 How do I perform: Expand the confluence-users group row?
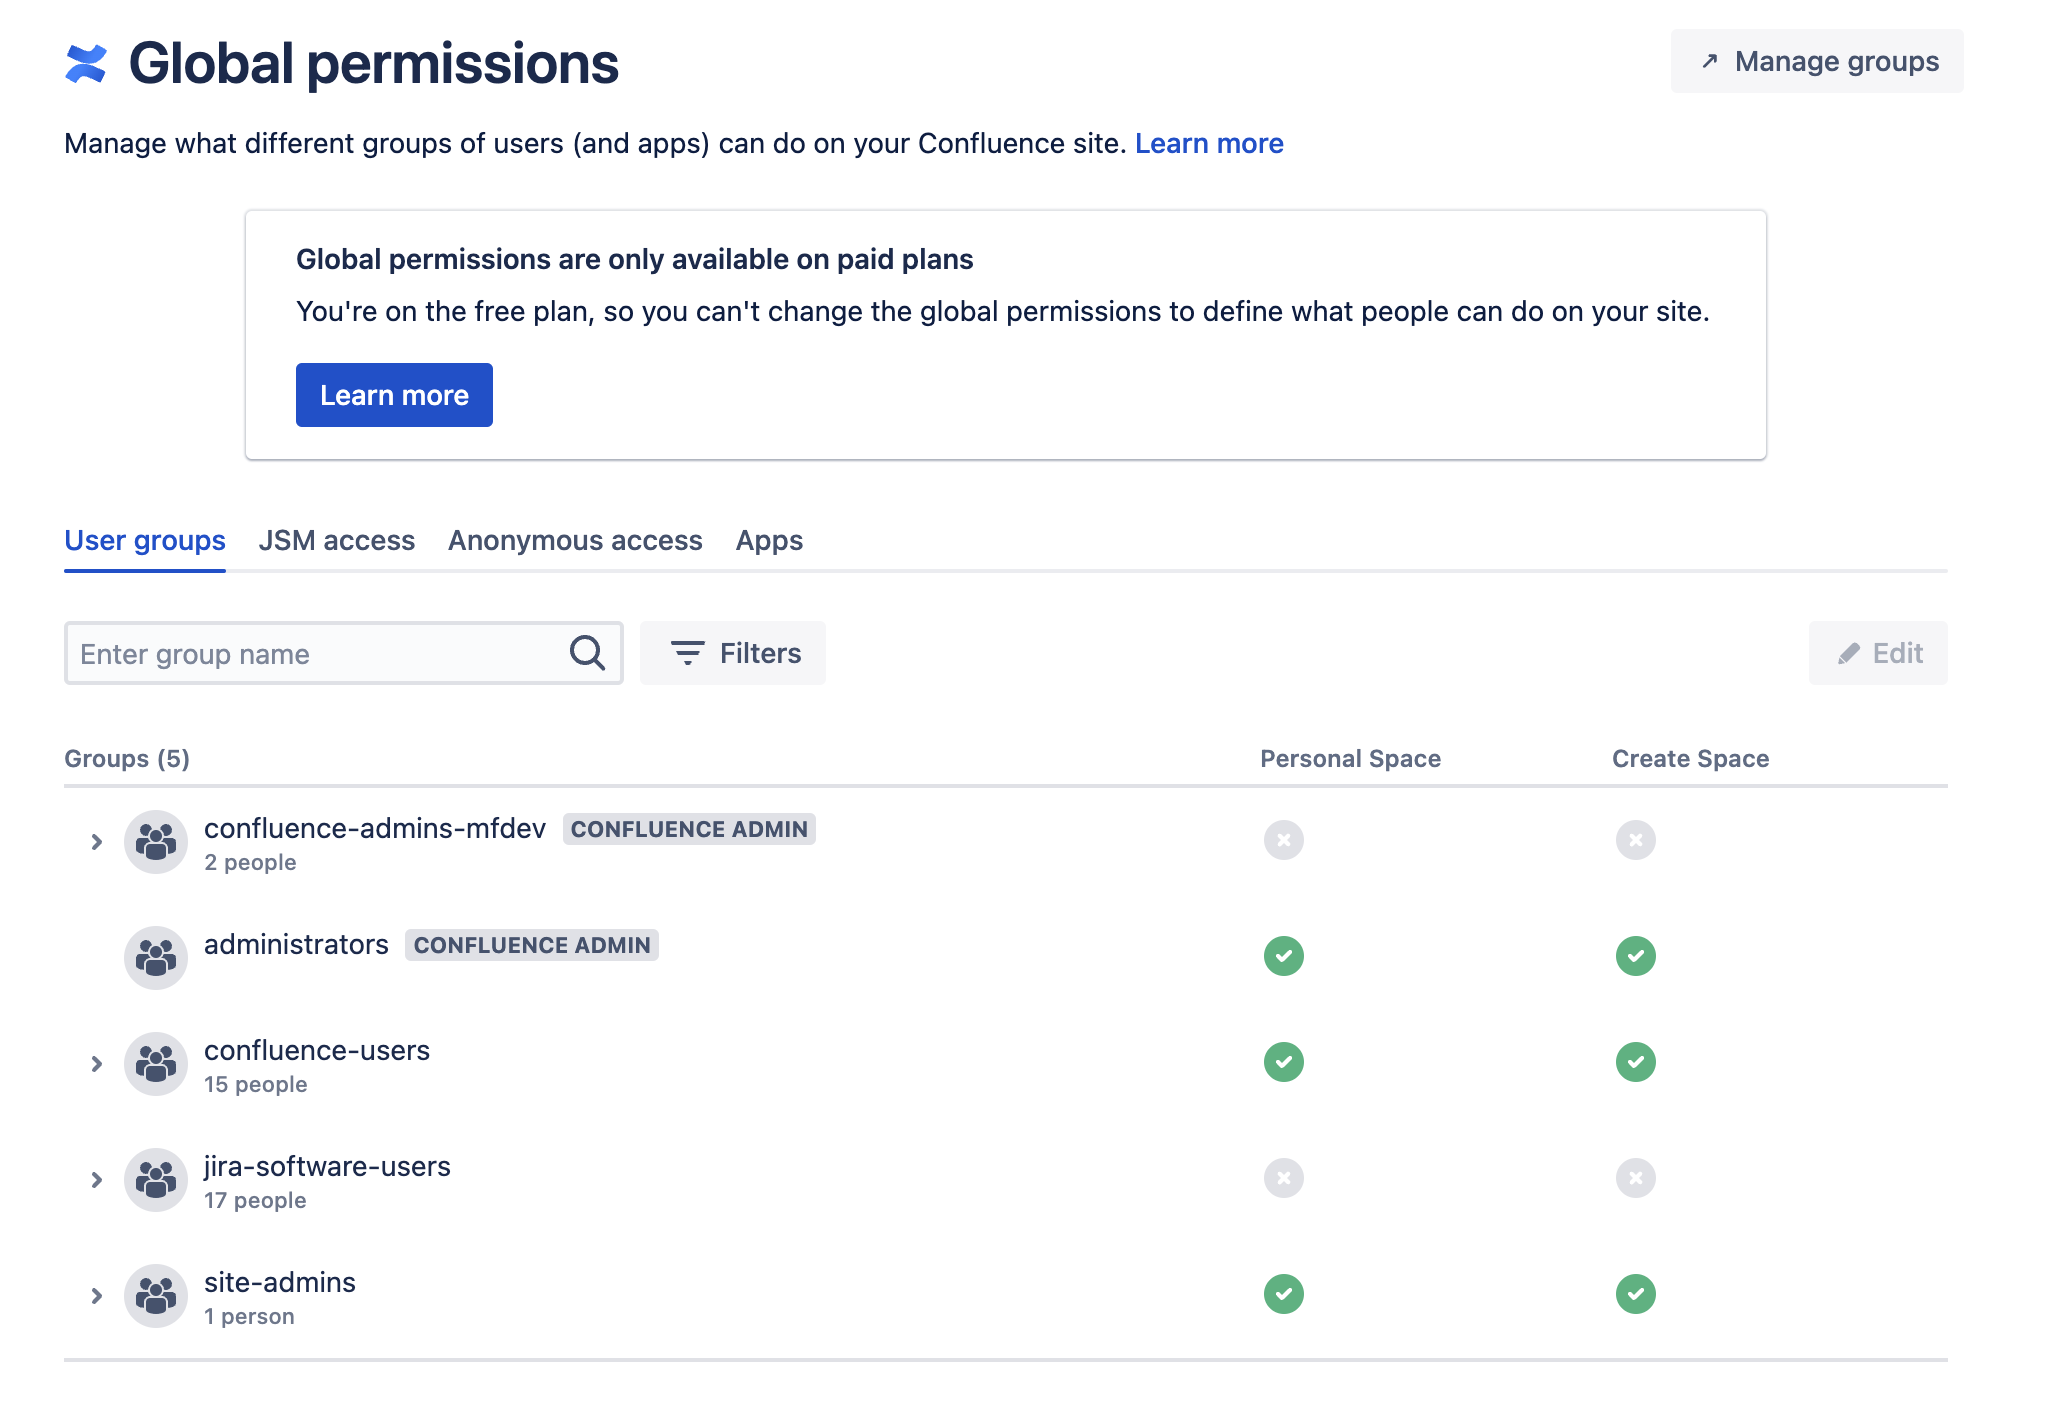point(97,1064)
